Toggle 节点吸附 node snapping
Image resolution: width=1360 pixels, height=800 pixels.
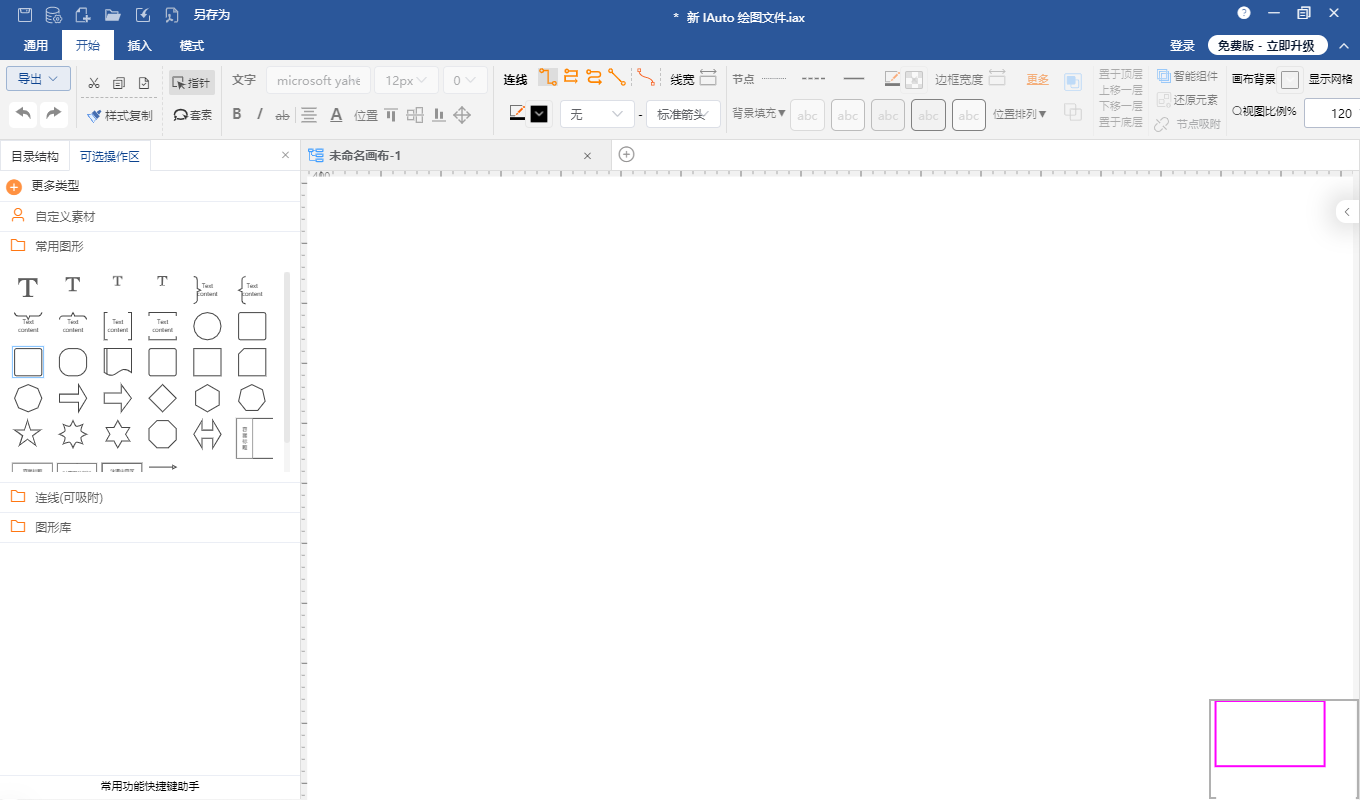[x=1187, y=124]
